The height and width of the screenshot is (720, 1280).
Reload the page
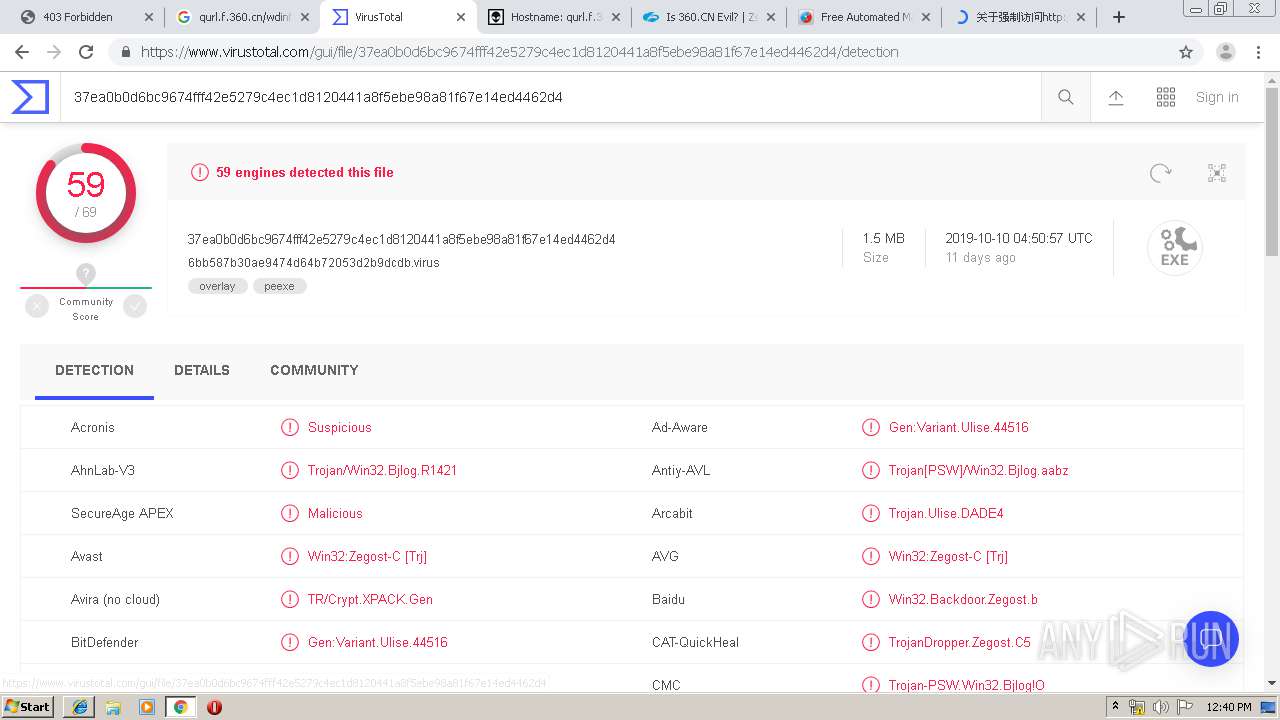(86, 52)
